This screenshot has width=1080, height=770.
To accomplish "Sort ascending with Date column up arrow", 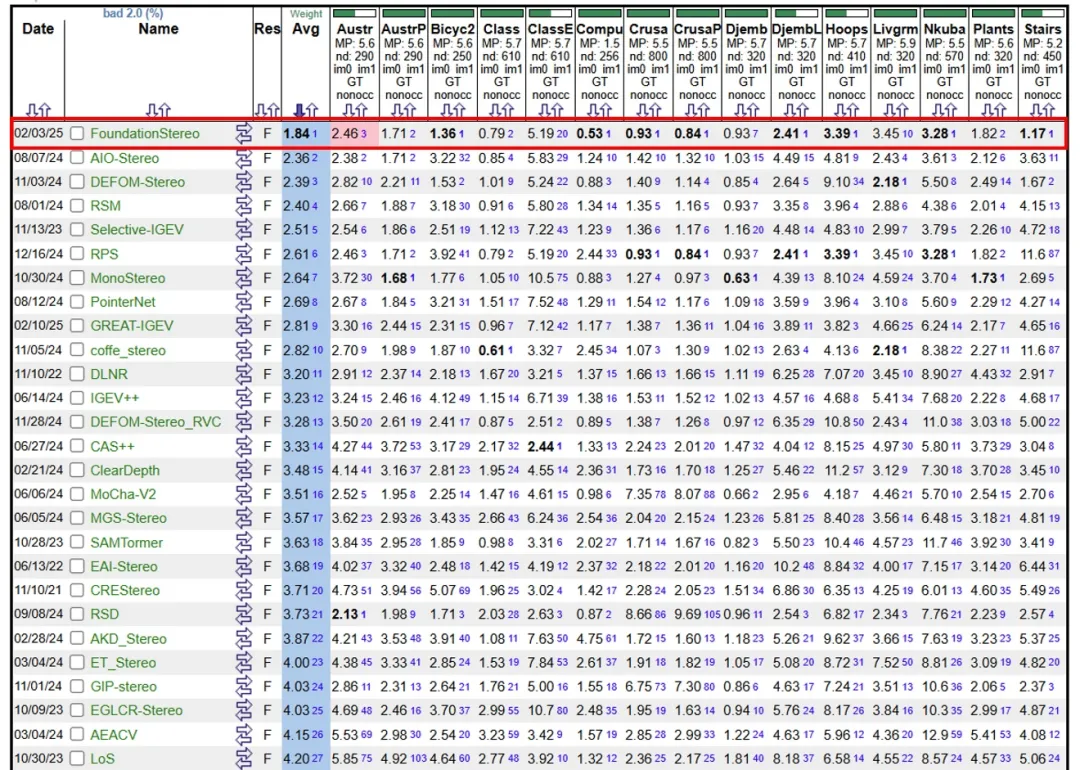I will (45, 110).
